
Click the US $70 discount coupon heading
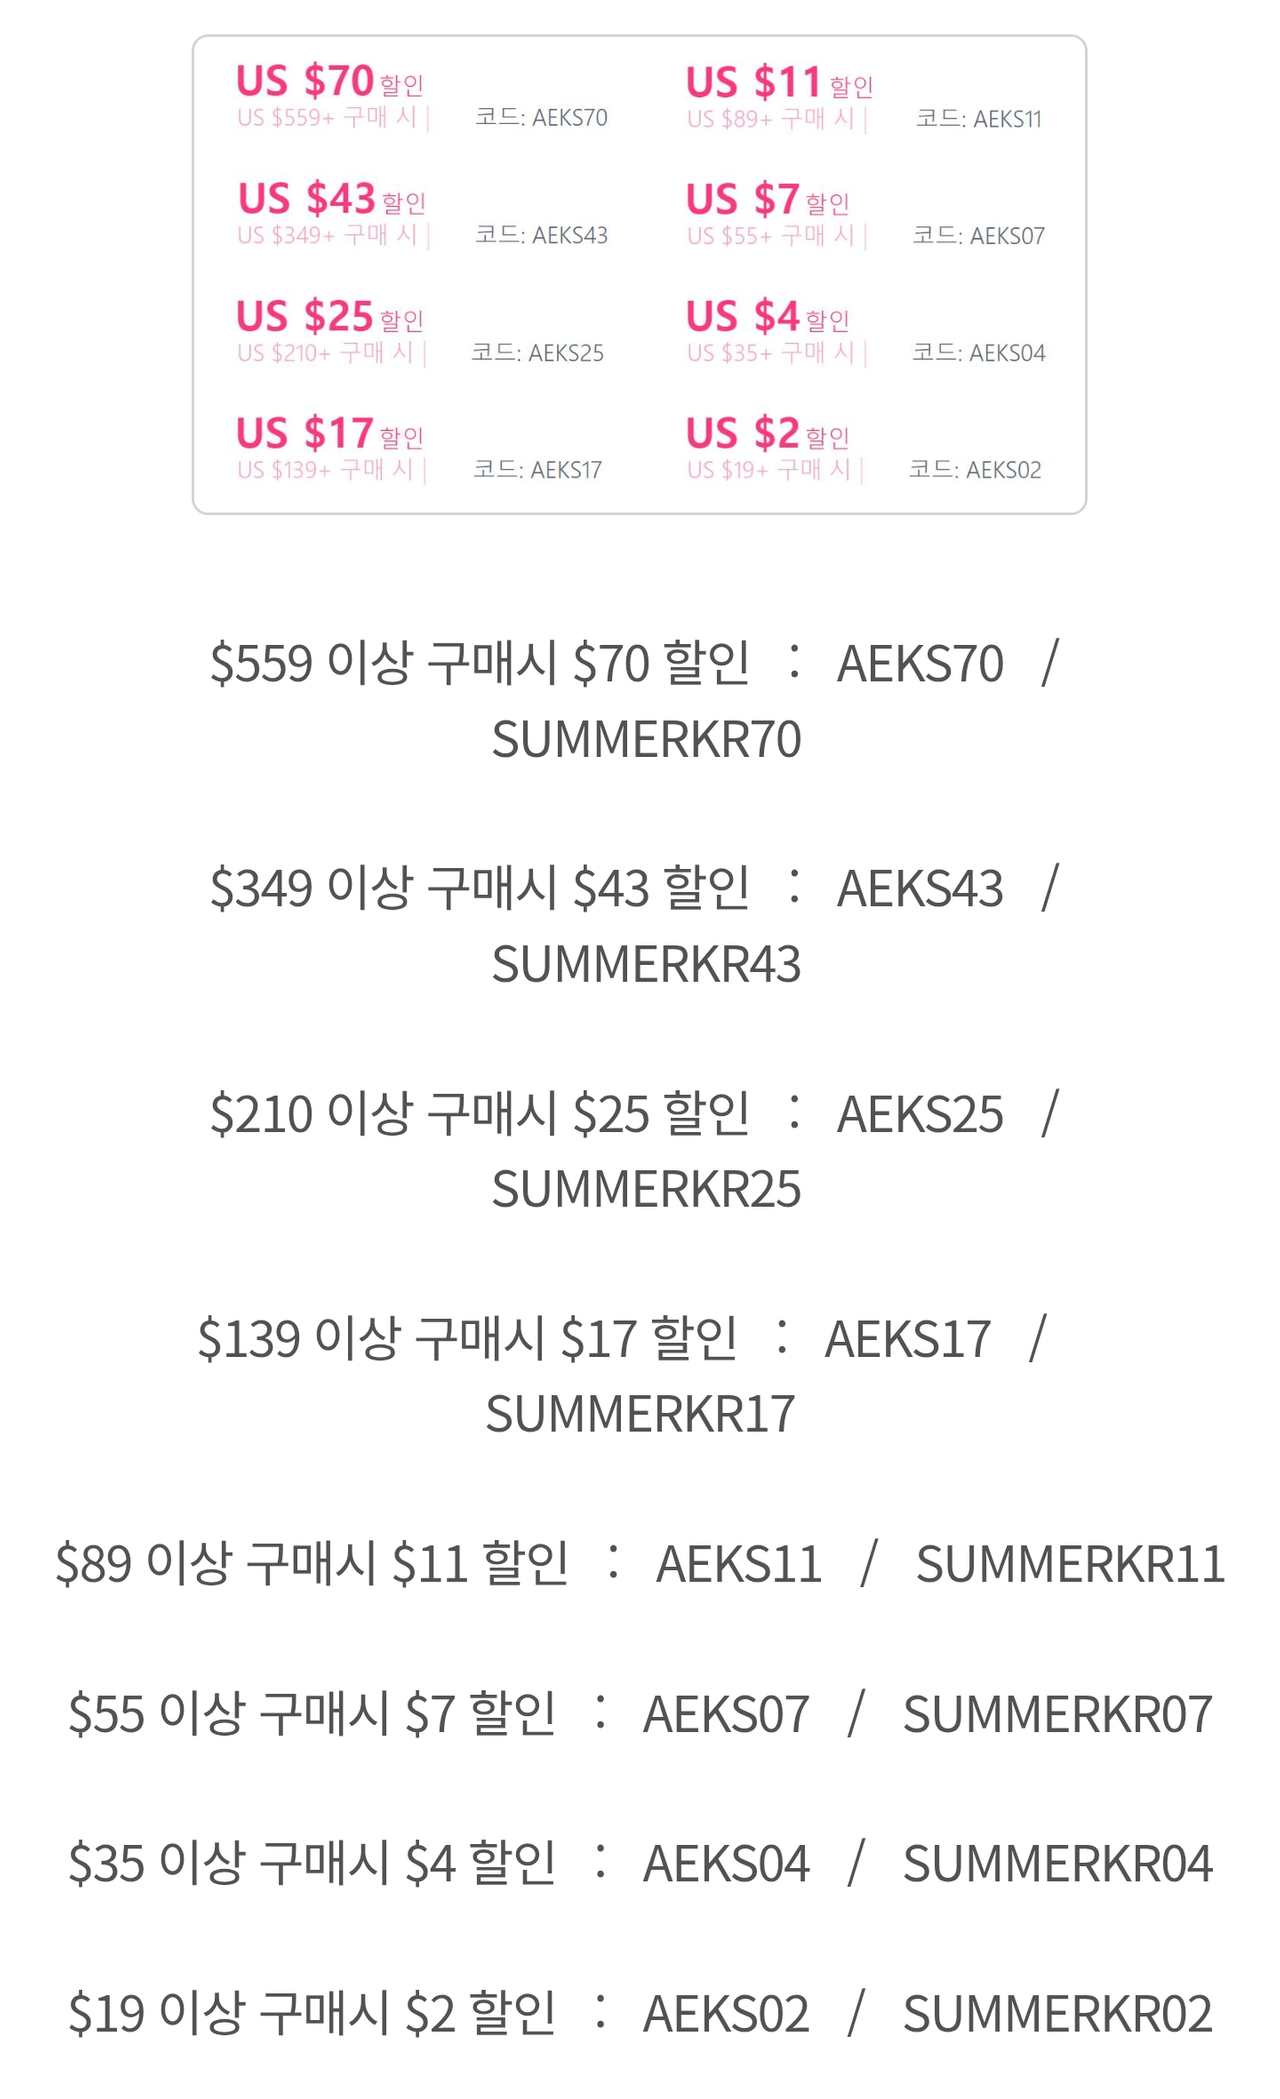pos(330,81)
